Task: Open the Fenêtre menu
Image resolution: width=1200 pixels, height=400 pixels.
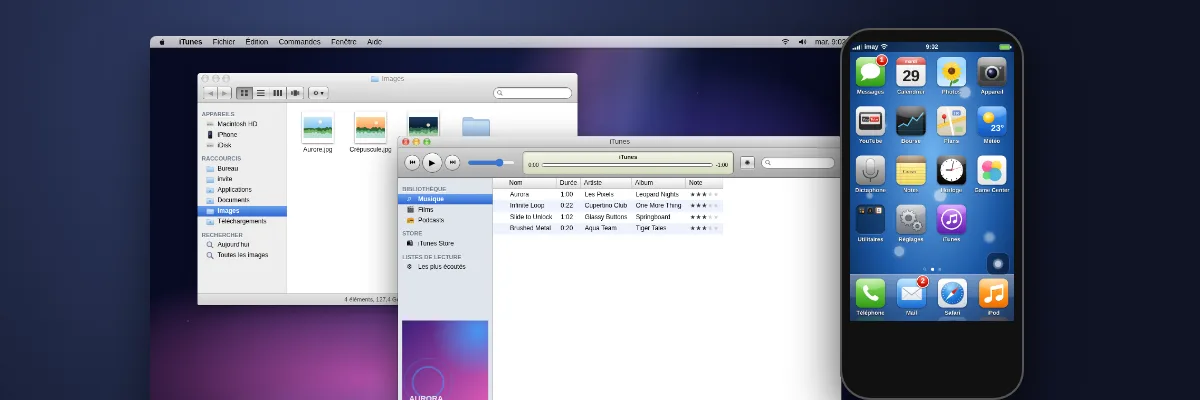Action: pos(344,42)
